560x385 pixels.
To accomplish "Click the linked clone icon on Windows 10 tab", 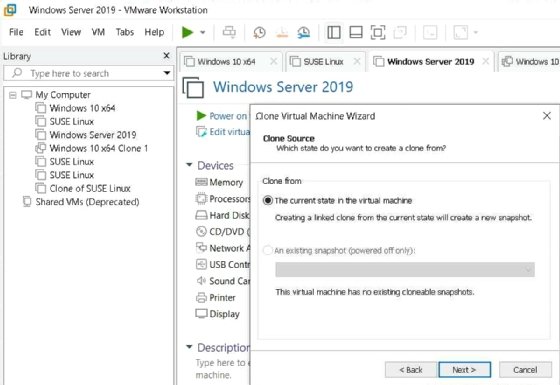I will pos(507,61).
